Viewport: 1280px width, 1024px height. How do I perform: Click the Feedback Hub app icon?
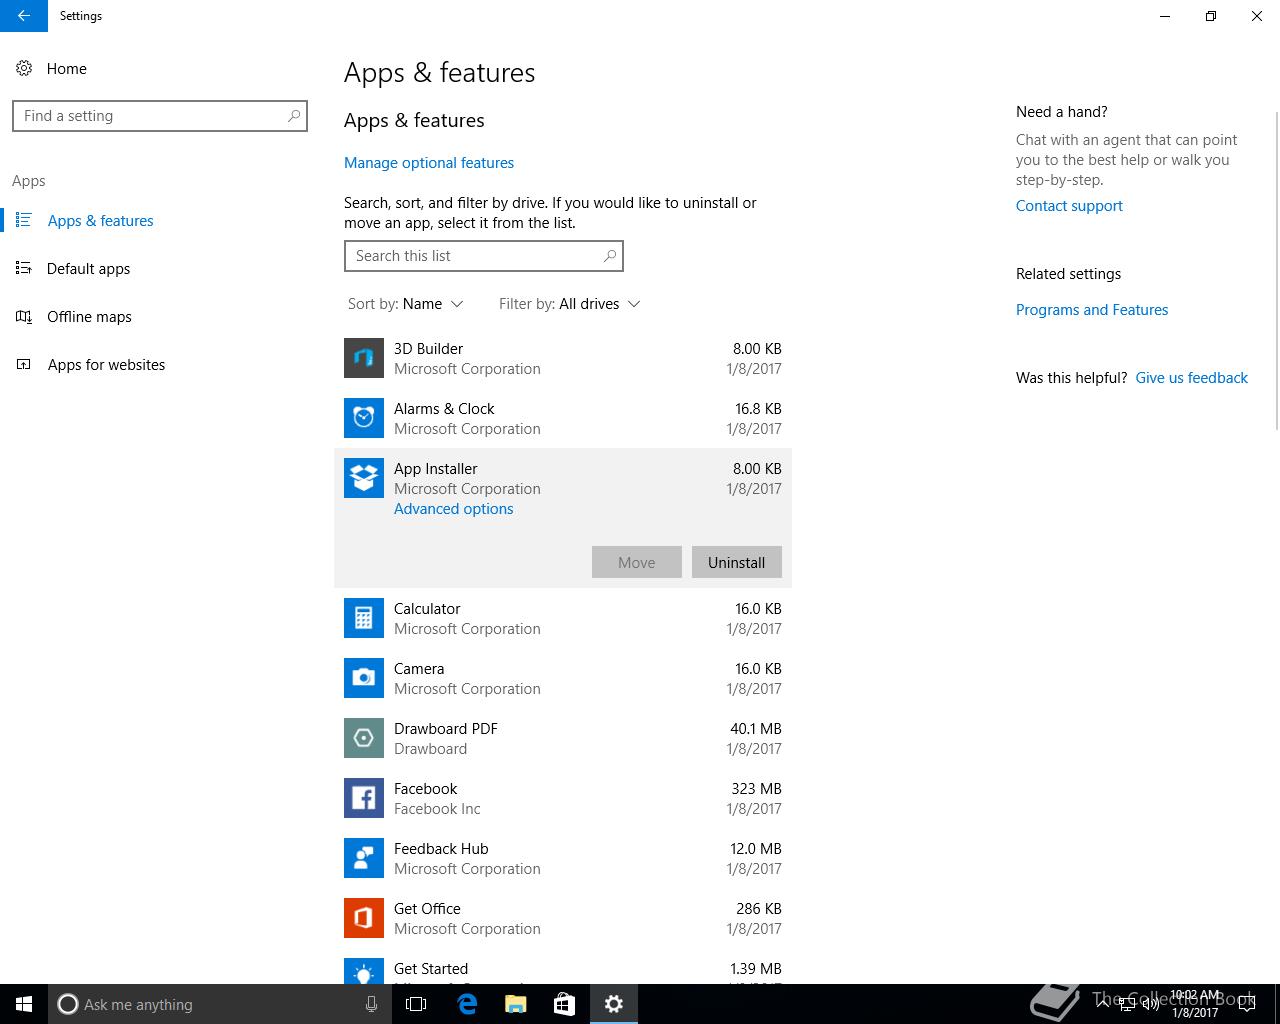pyautogui.click(x=364, y=858)
